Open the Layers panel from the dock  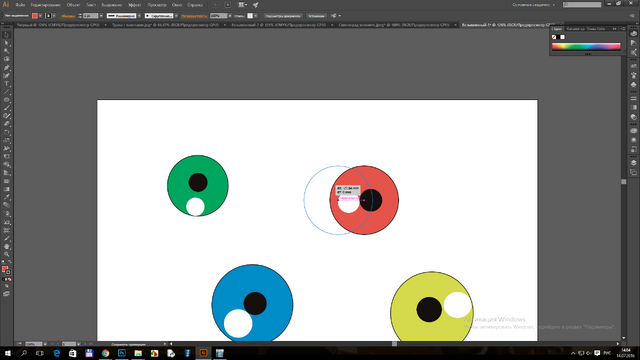pyautogui.click(x=633, y=163)
